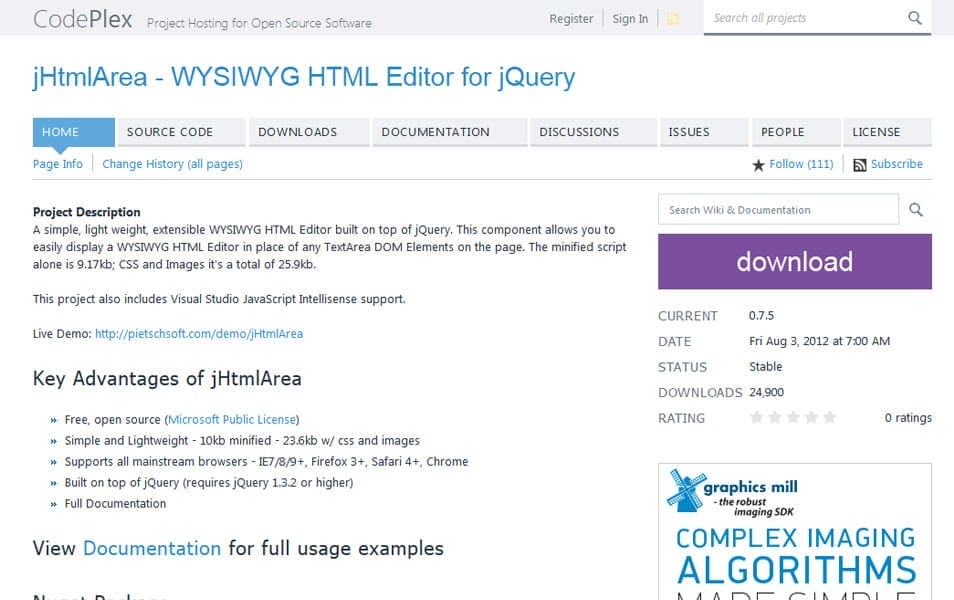954x600 pixels.
Task: Give the project a five-star rating
Action: pos(829,417)
